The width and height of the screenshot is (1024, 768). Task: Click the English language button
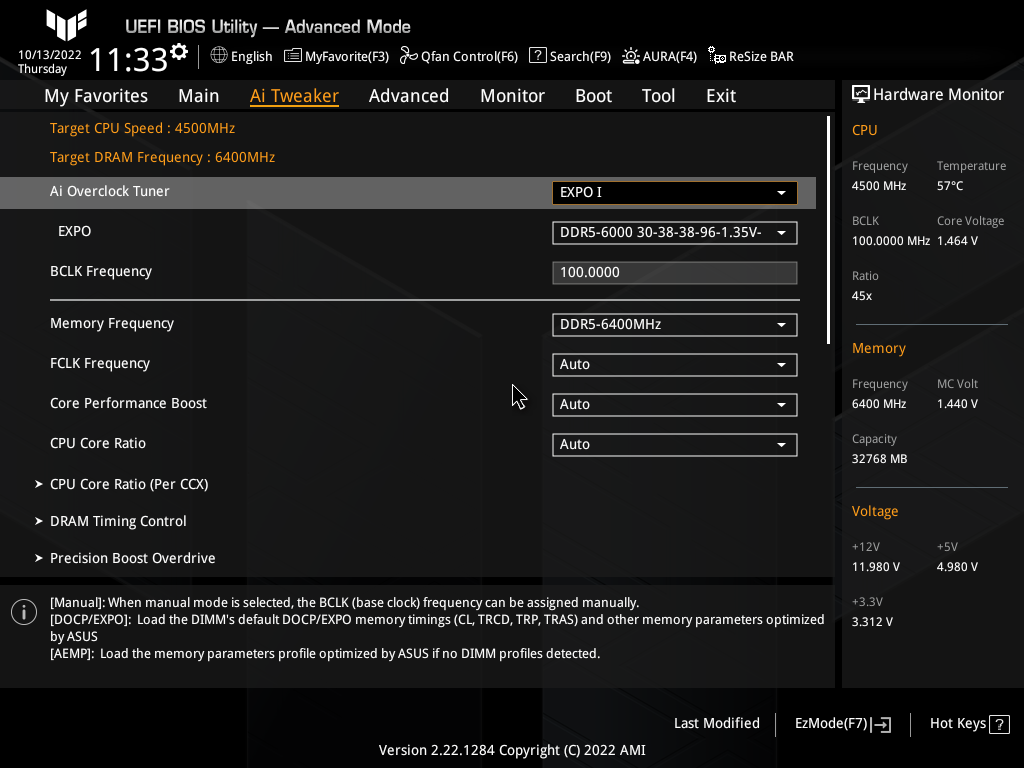pyautogui.click(x=242, y=56)
